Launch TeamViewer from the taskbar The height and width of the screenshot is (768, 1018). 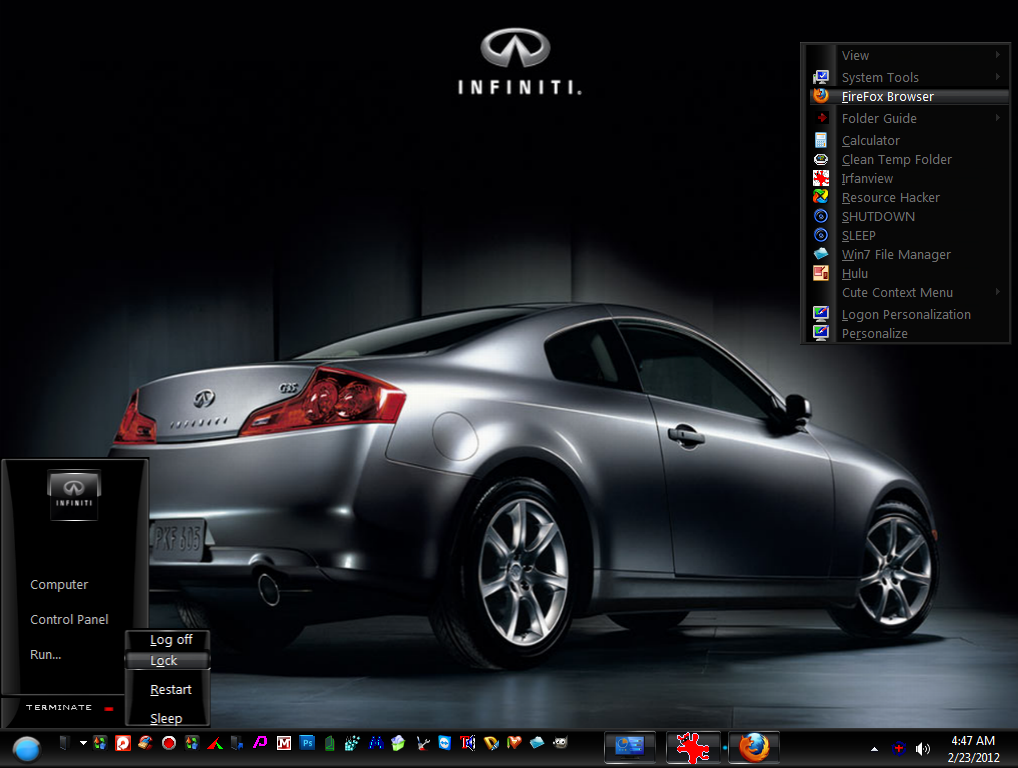[444, 743]
